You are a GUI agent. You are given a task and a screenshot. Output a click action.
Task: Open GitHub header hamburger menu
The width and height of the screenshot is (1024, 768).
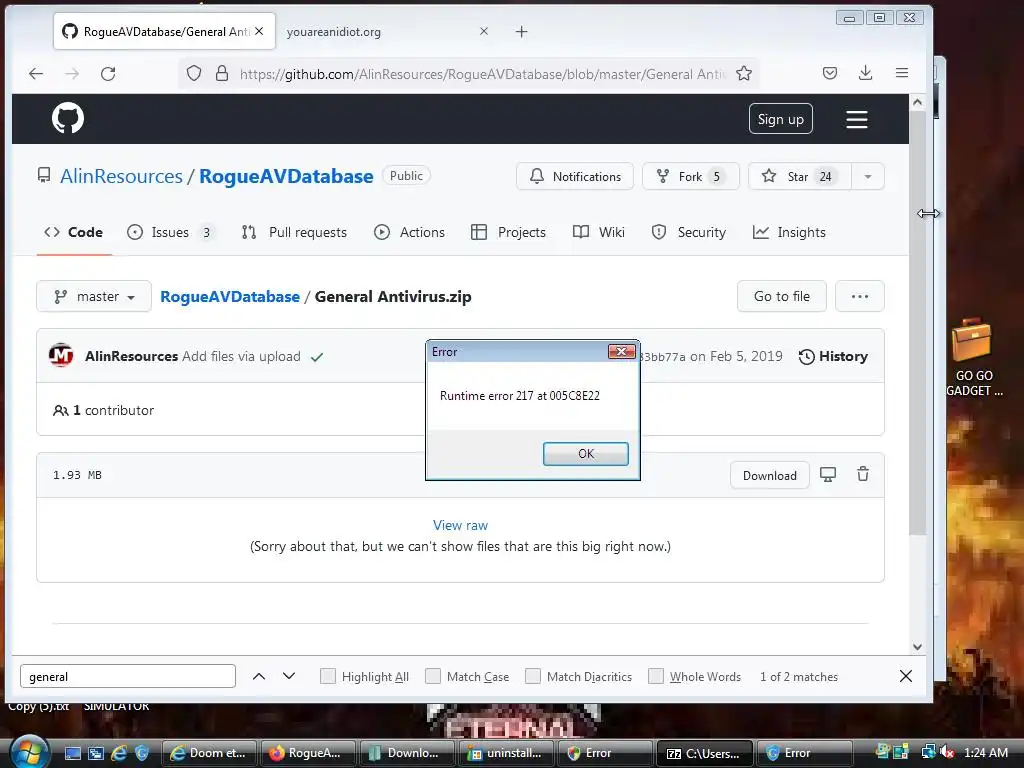857,119
